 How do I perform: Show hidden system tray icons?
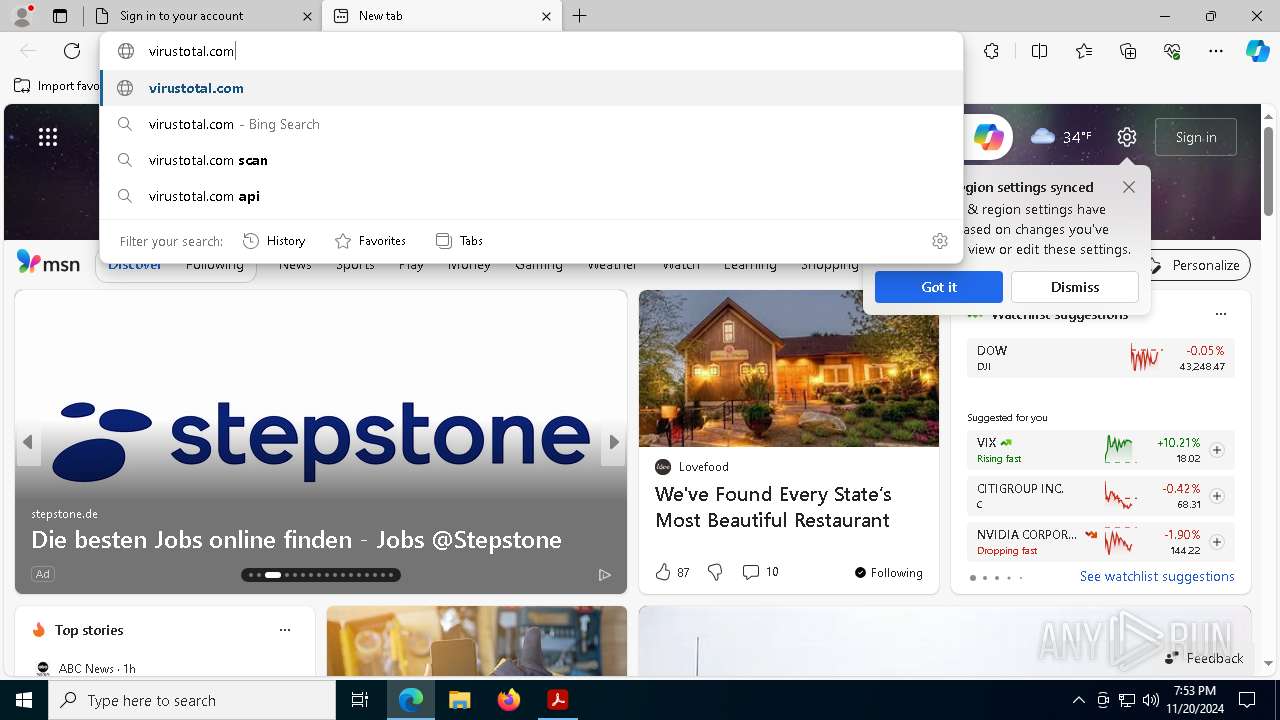coord(1078,700)
